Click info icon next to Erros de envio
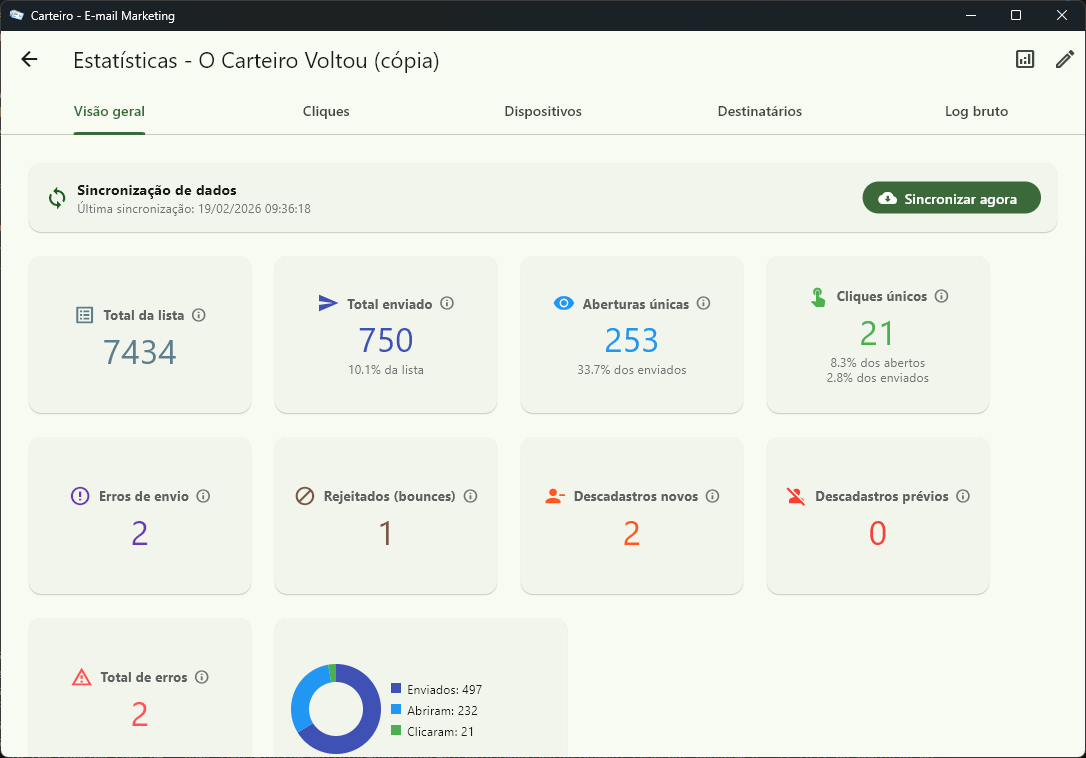This screenshot has width=1086, height=758. [203, 496]
